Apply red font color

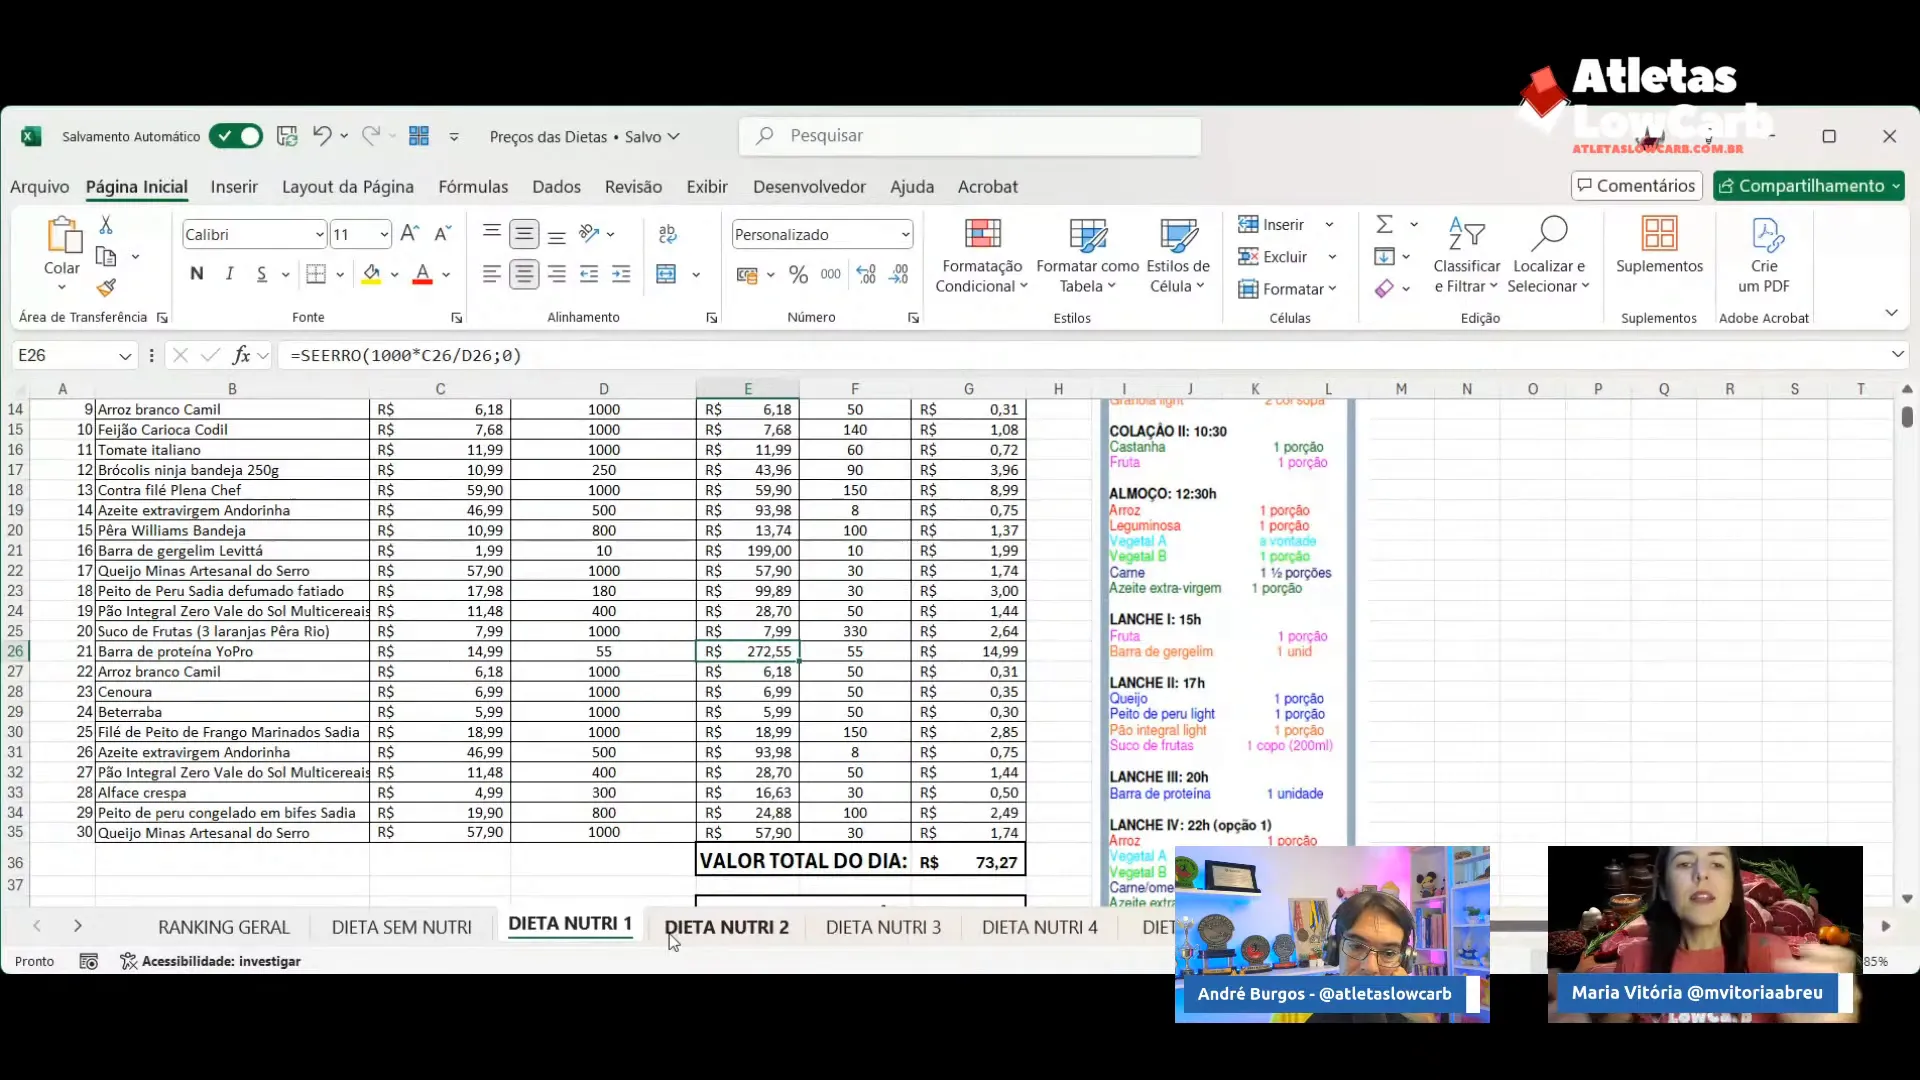(x=422, y=274)
